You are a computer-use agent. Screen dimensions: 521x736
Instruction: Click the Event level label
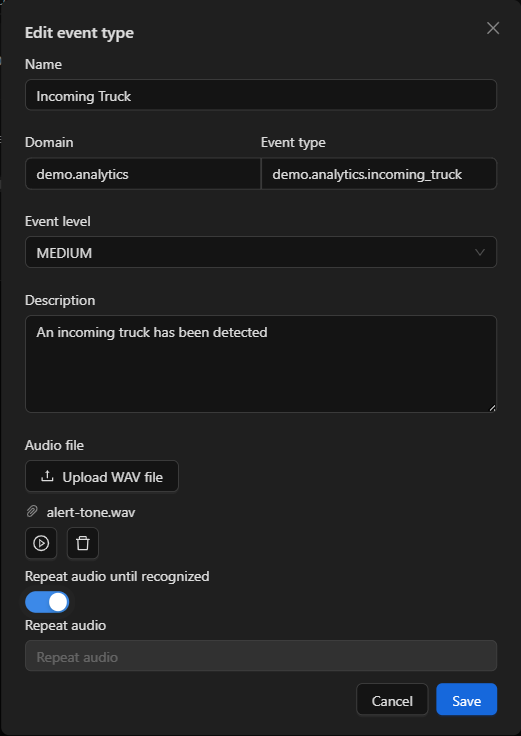(58, 221)
